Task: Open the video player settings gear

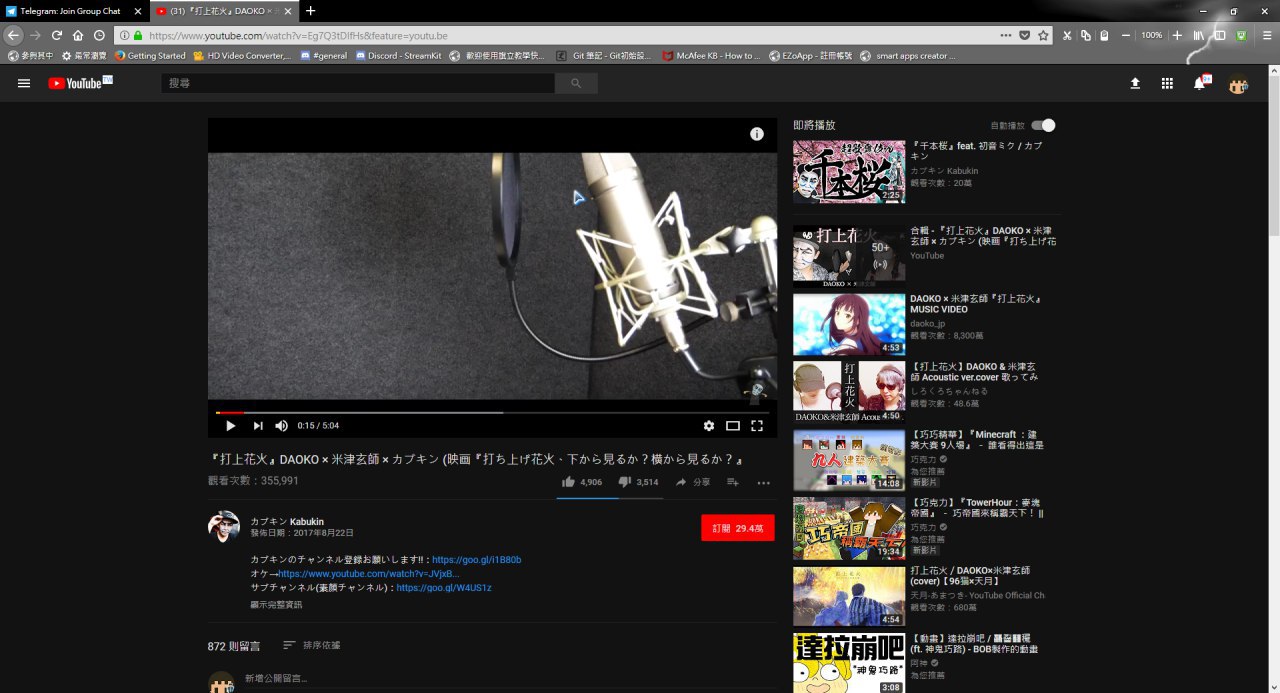Action: pyautogui.click(x=709, y=426)
